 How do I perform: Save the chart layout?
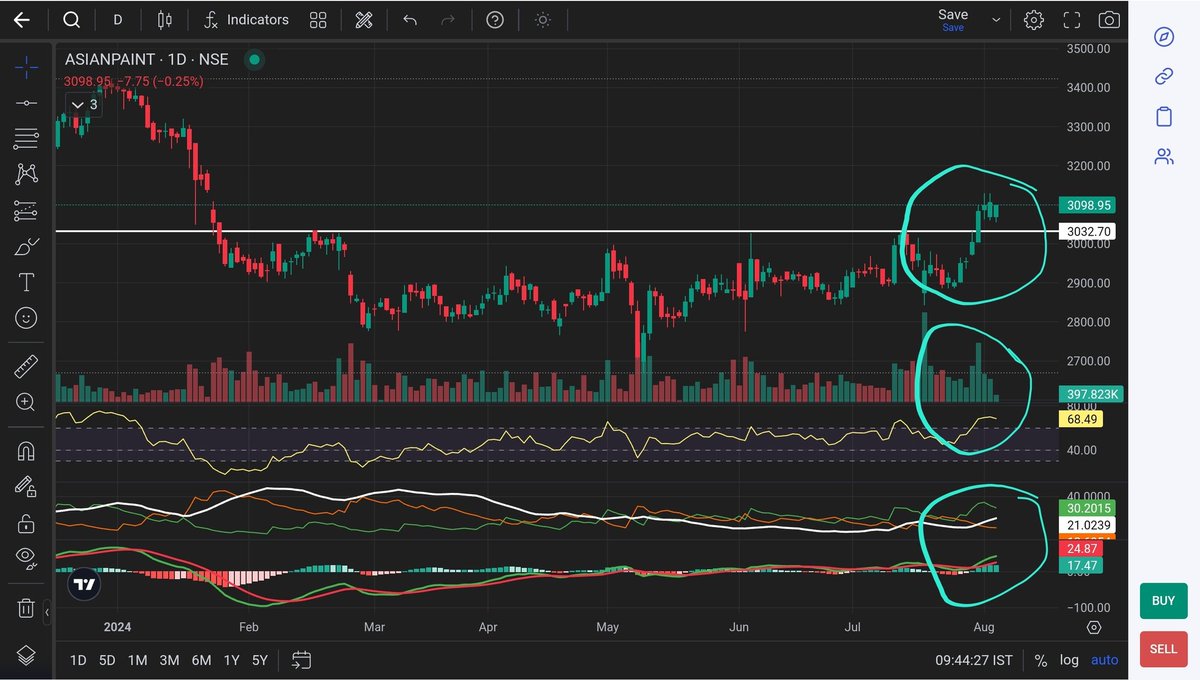point(953,19)
